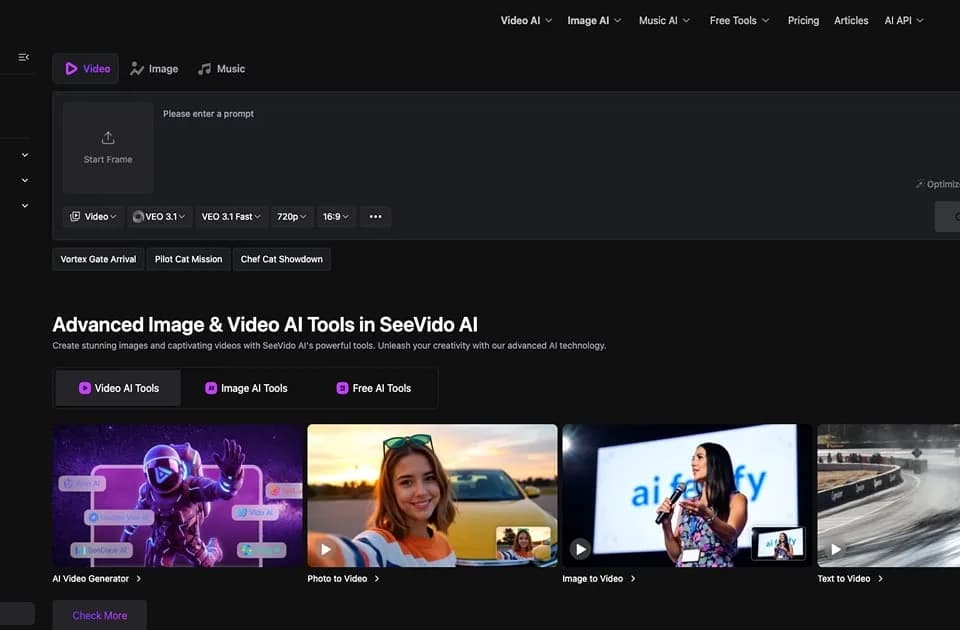Play the Image to Video preview
The image size is (960, 630).
click(x=580, y=549)
